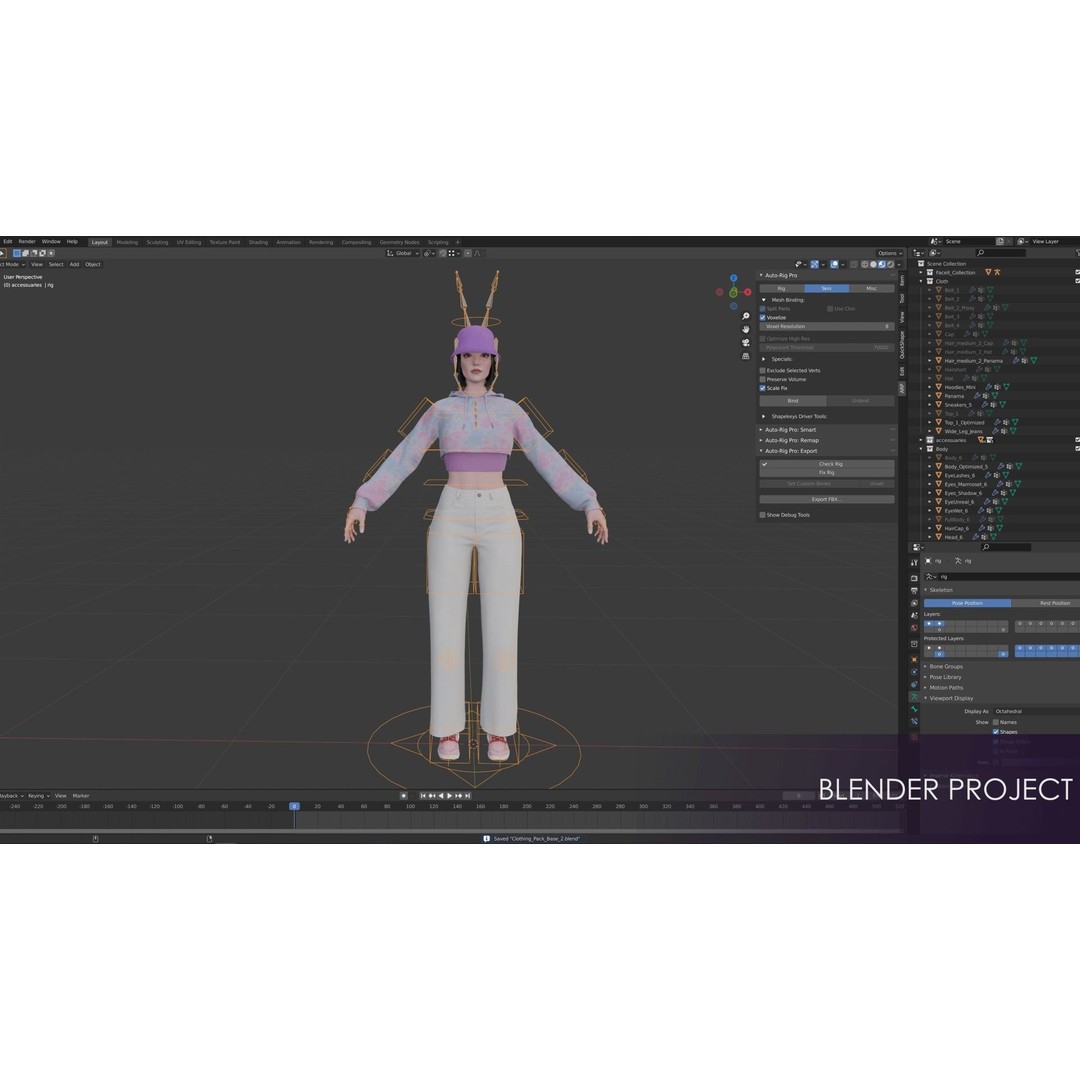Click the red X axis on navigation gizmo
This screenshot has width=1080, height=1080.
click(x=747, y=292)
